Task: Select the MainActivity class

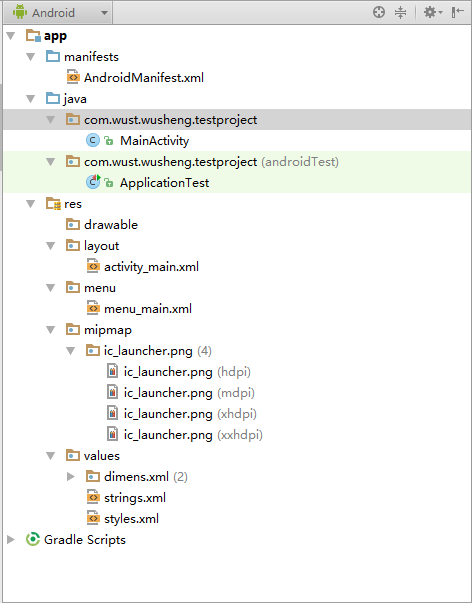Action: tap(155, 141)
